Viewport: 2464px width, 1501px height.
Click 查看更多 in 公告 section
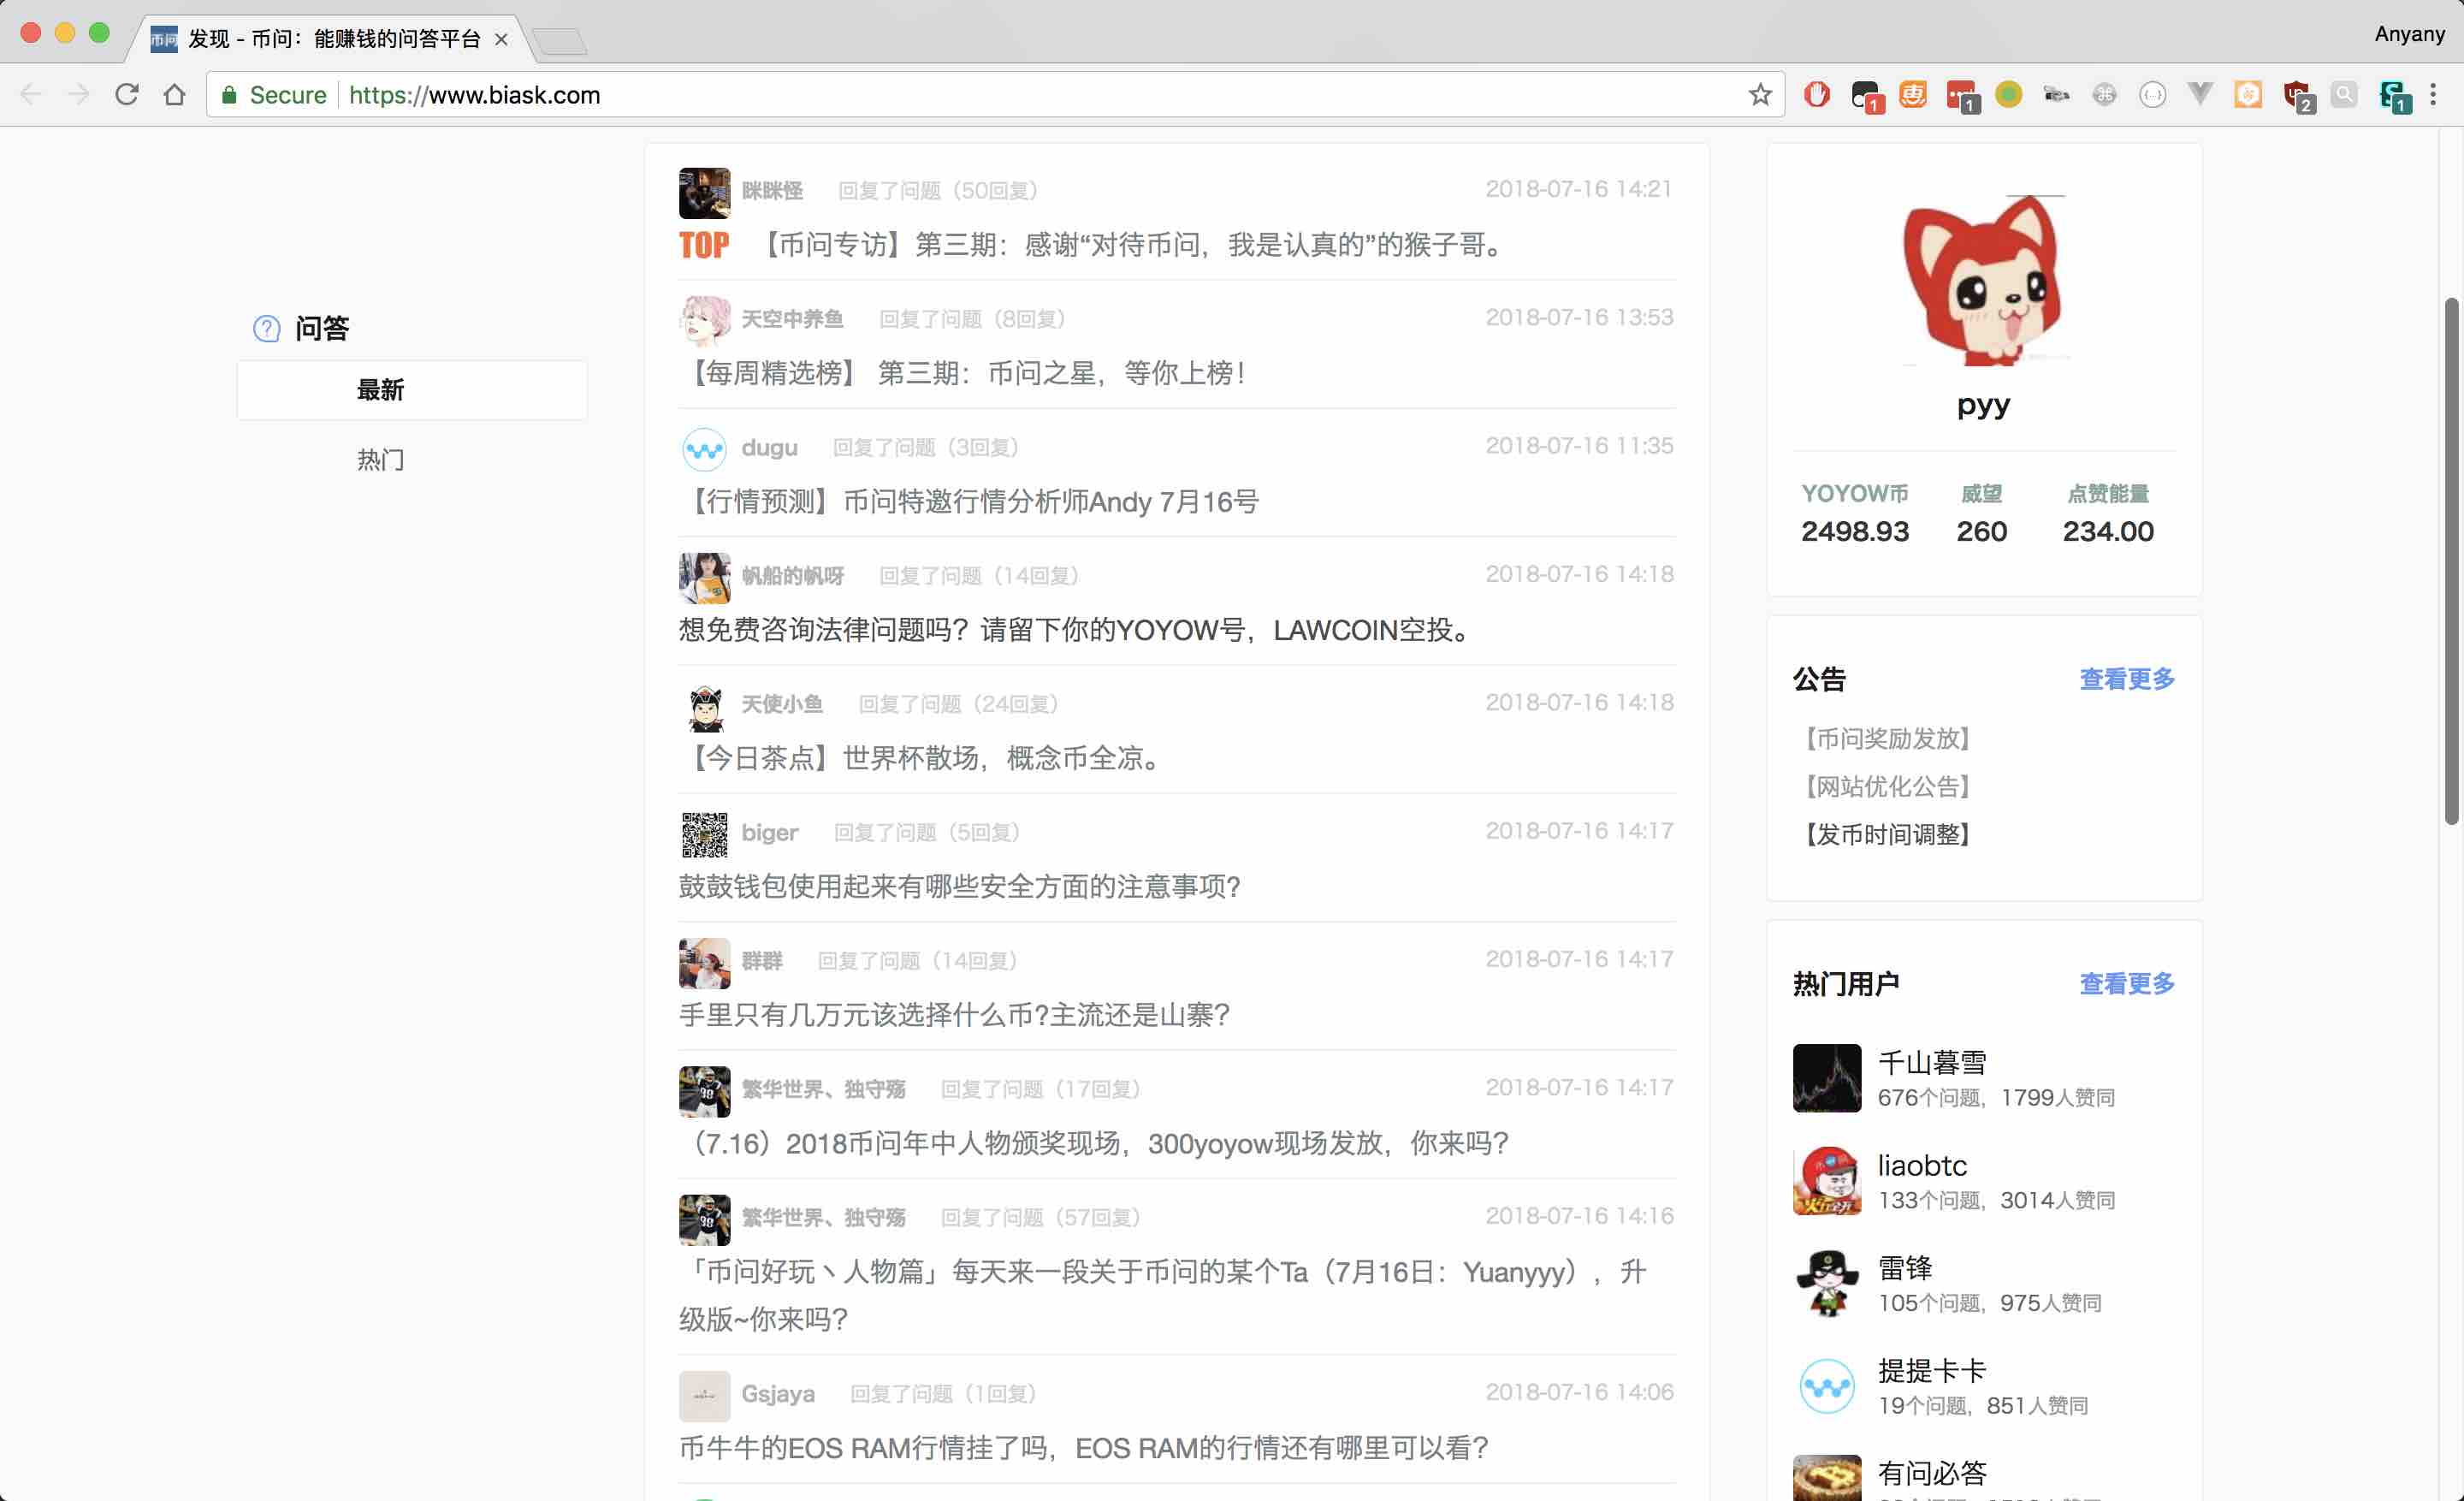tap(2127, 679)
